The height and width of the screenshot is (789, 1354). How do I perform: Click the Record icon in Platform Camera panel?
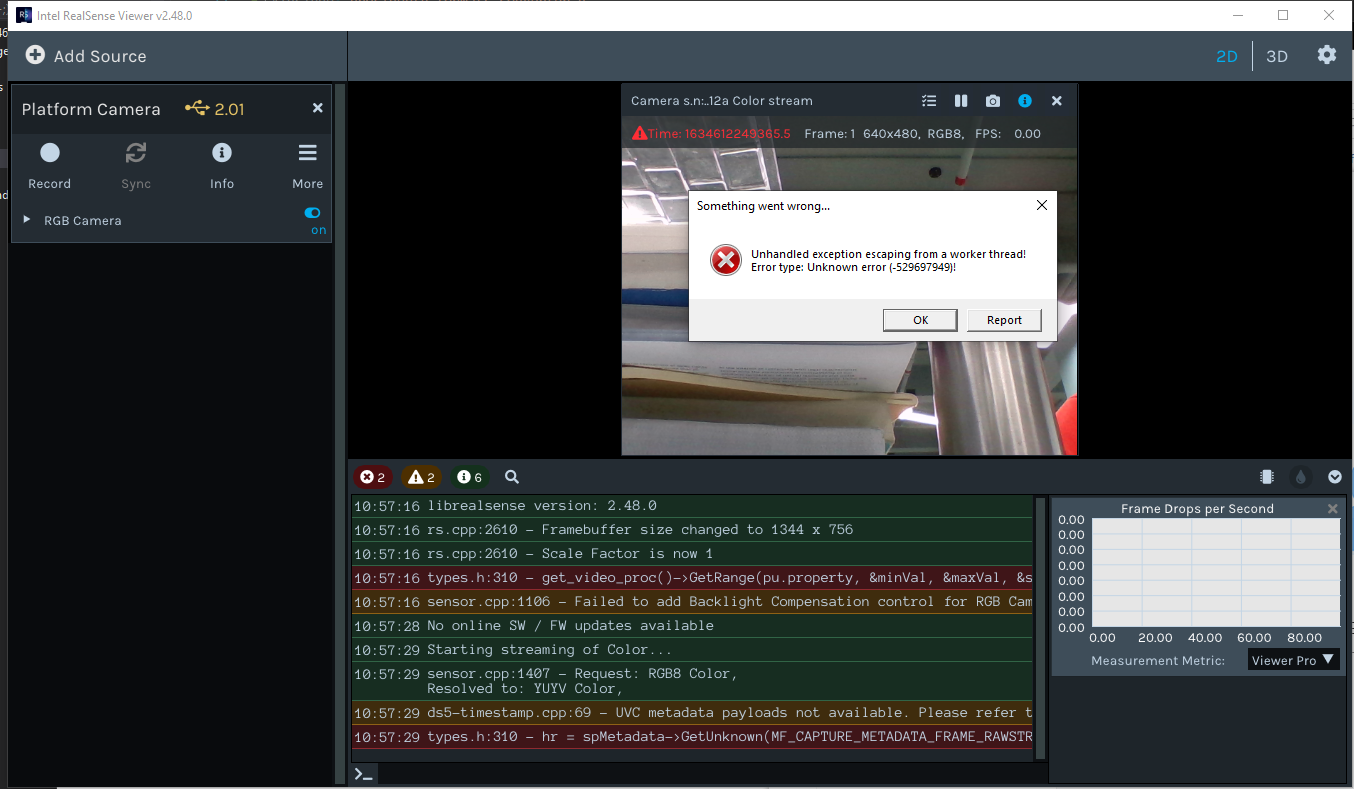[49, 152]
